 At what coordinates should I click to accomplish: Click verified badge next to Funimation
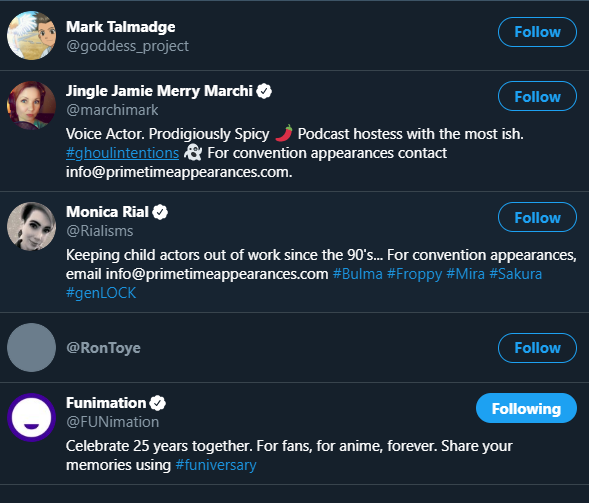[157, 403]
